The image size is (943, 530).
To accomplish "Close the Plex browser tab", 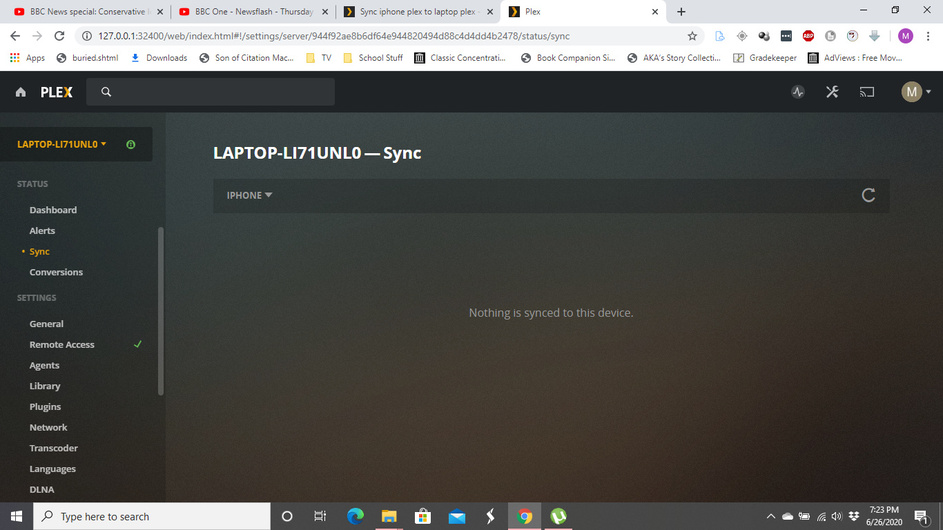I will pyautogui.click(x=655, y=11).
